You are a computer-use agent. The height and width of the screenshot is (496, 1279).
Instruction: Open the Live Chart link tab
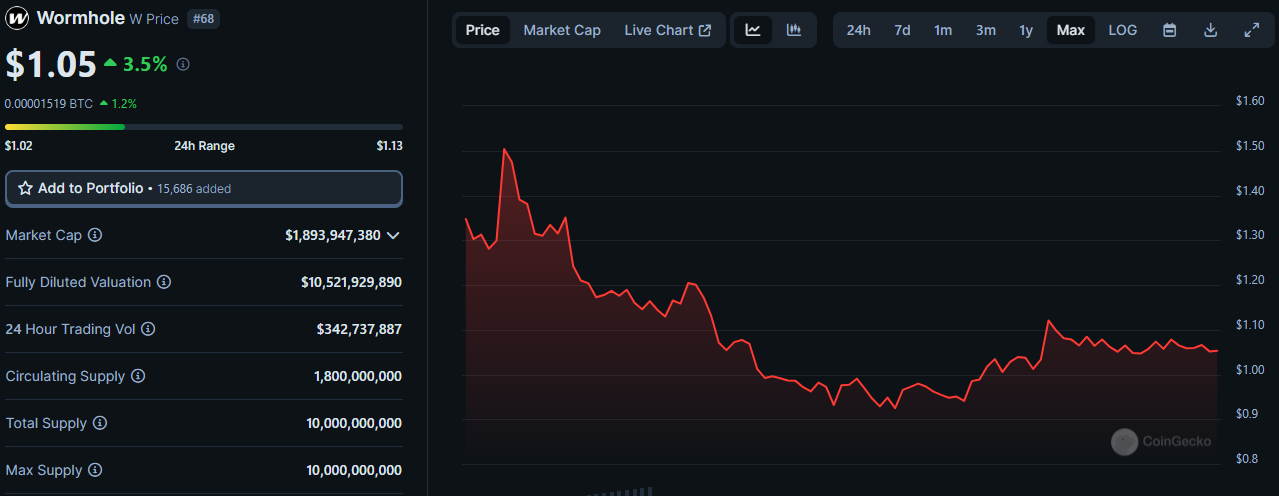click(668, 30)
